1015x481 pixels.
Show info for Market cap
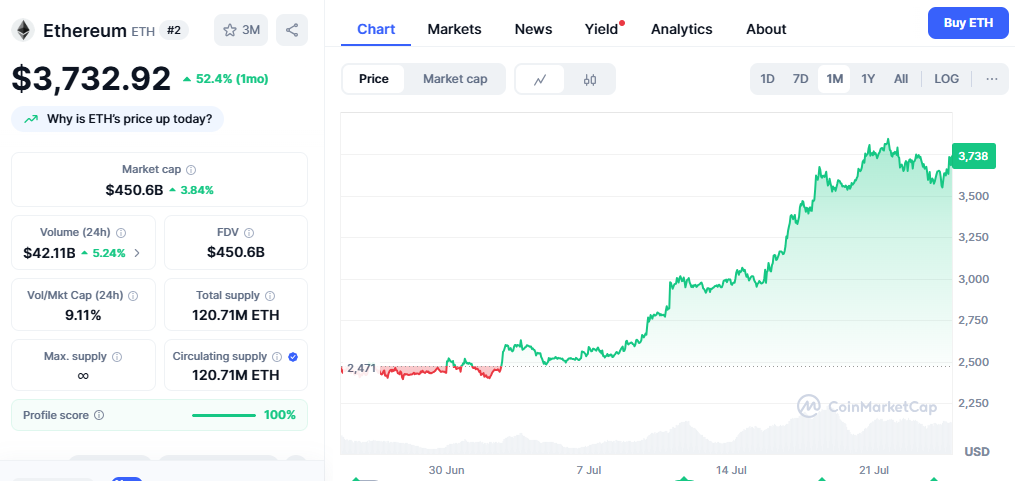tap(191, 170)
